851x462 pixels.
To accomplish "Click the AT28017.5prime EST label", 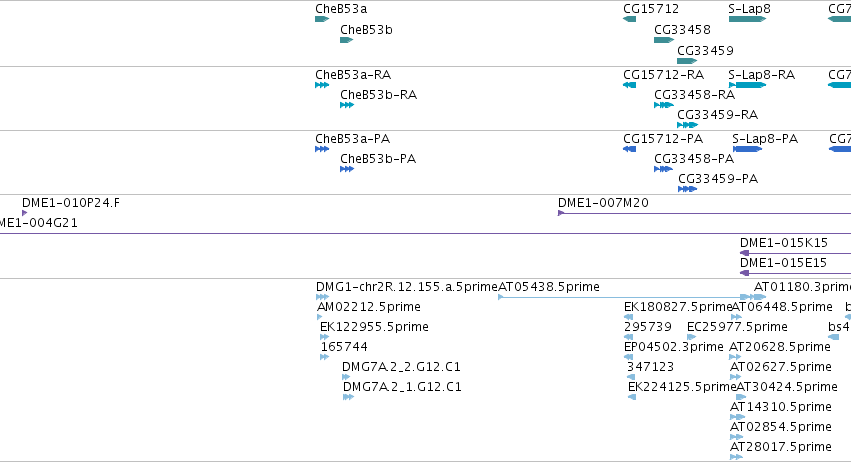I will tap(780, 447).
